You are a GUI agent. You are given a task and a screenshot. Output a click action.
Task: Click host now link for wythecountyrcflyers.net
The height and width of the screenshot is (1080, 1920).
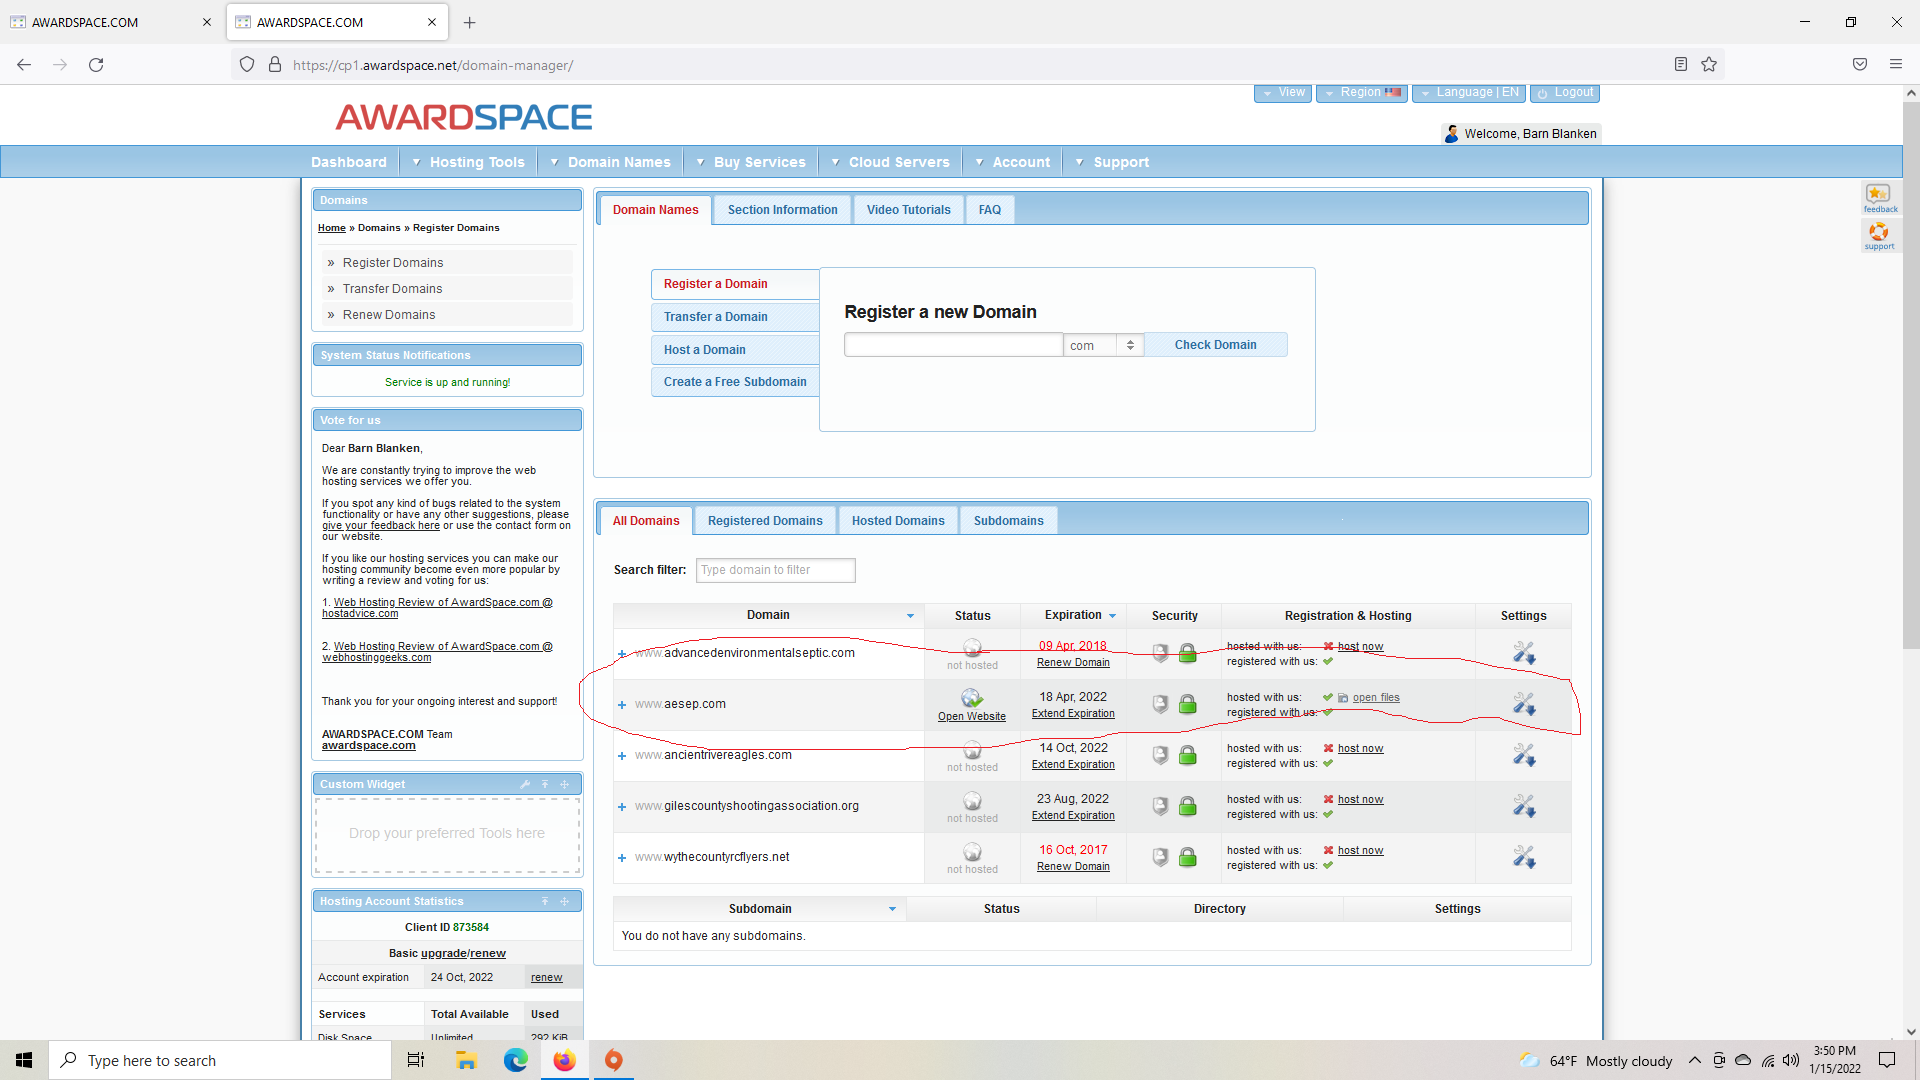pos(1360,851)
